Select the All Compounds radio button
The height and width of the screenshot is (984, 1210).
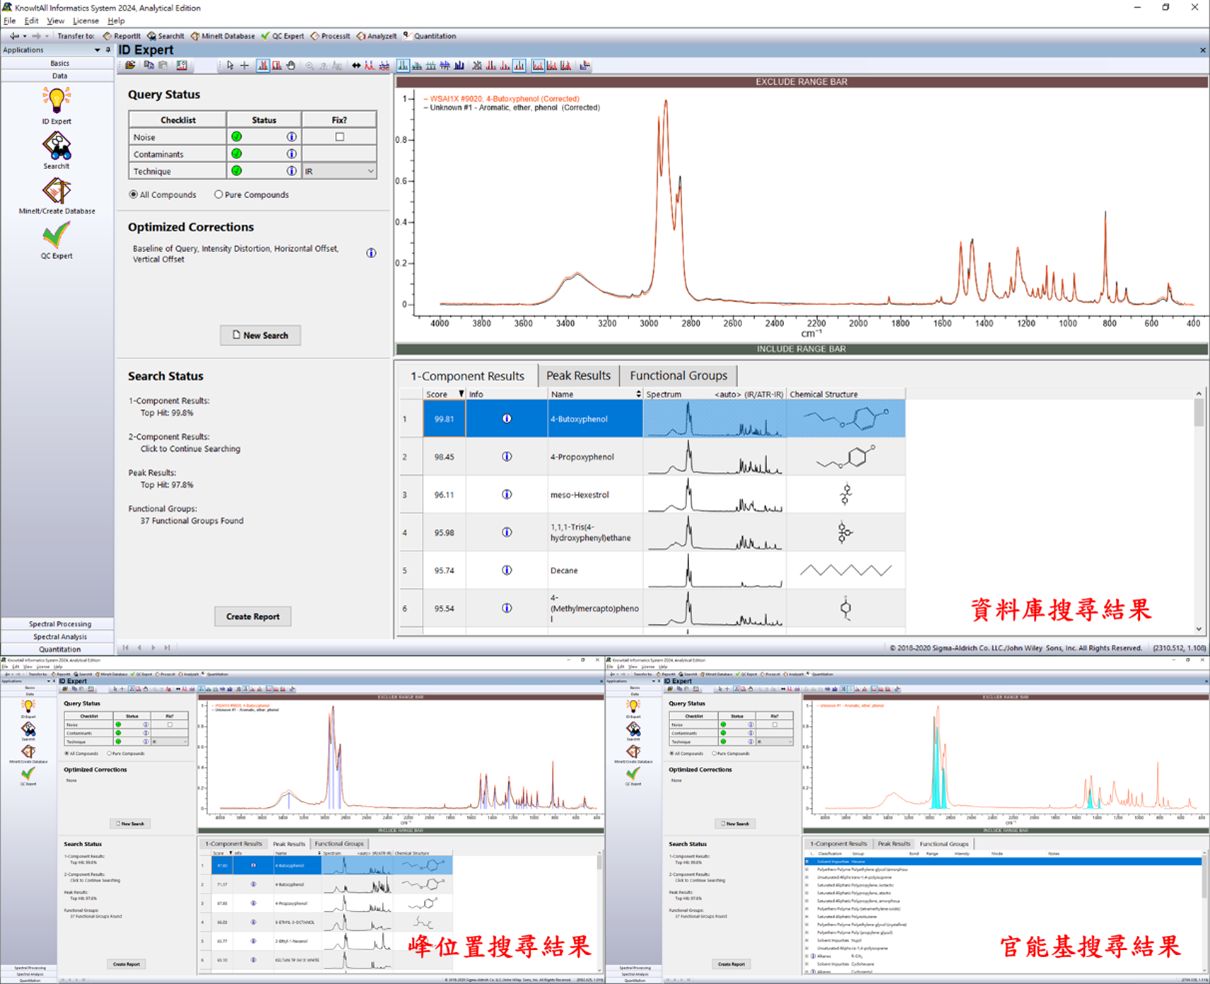[x=133, y=195]
